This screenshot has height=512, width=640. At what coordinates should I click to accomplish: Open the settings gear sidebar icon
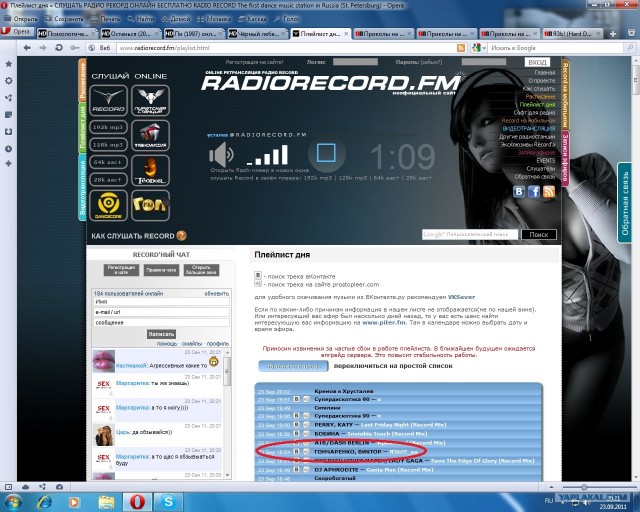point(8,80)
